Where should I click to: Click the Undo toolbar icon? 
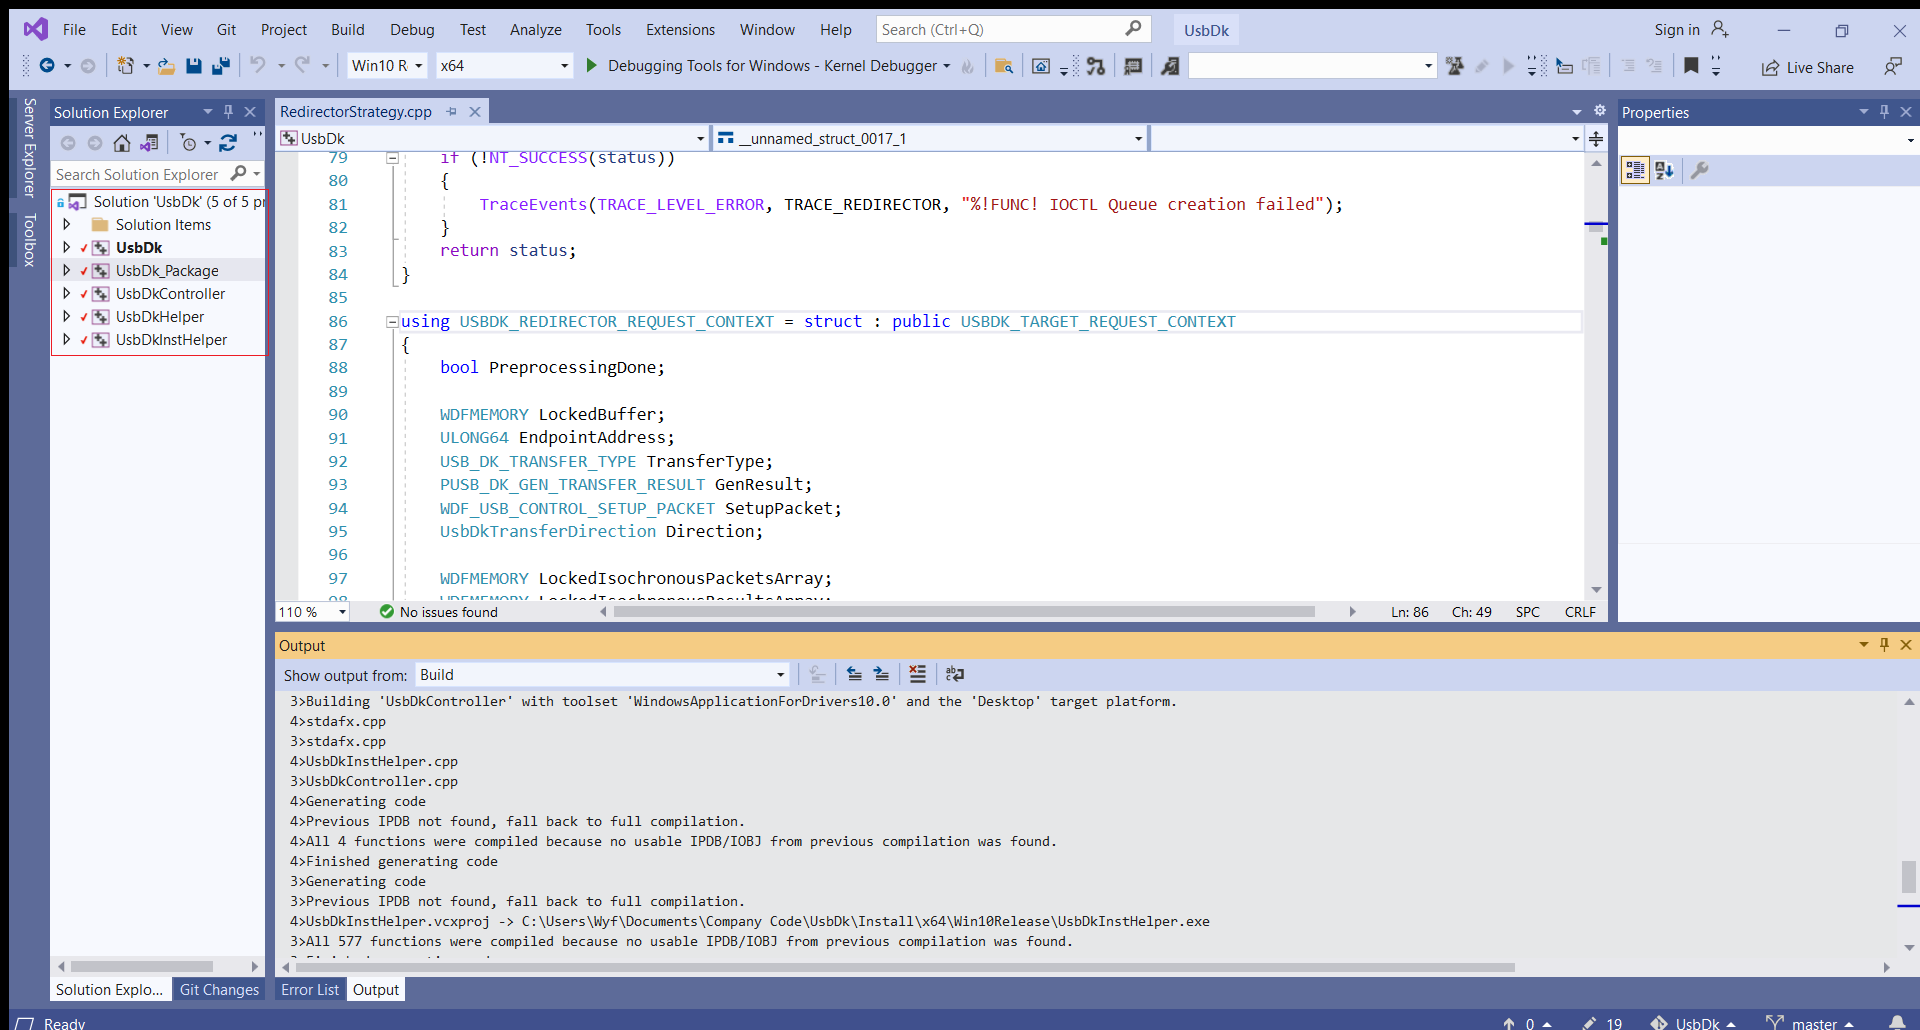(256, 66)
